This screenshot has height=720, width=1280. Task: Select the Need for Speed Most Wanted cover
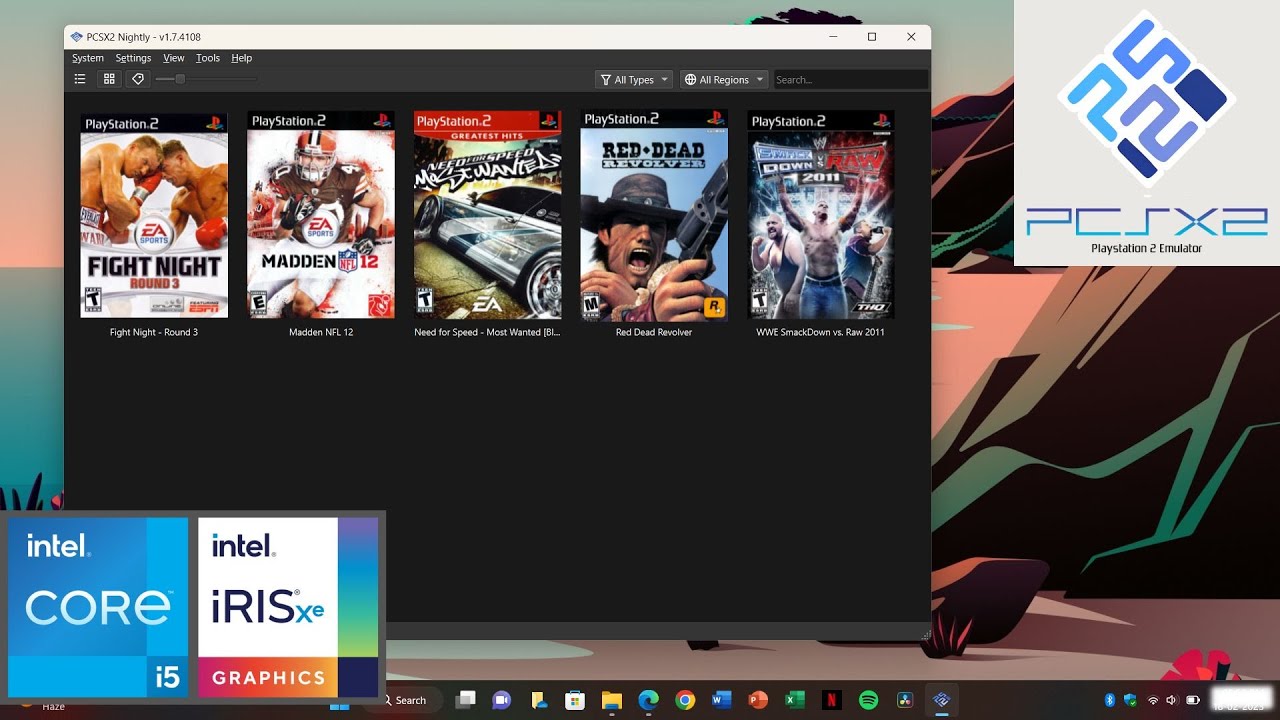coord(488,214)
